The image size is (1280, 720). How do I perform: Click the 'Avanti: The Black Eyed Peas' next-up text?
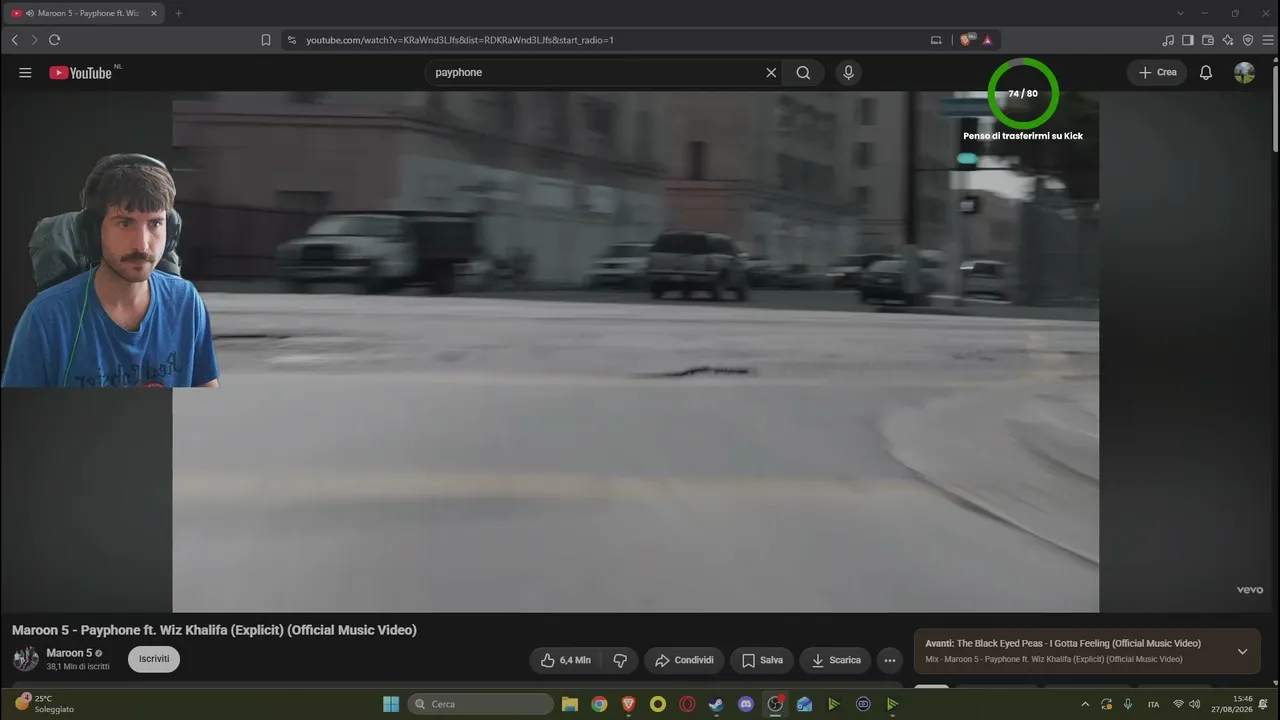tap(1063, 643)
